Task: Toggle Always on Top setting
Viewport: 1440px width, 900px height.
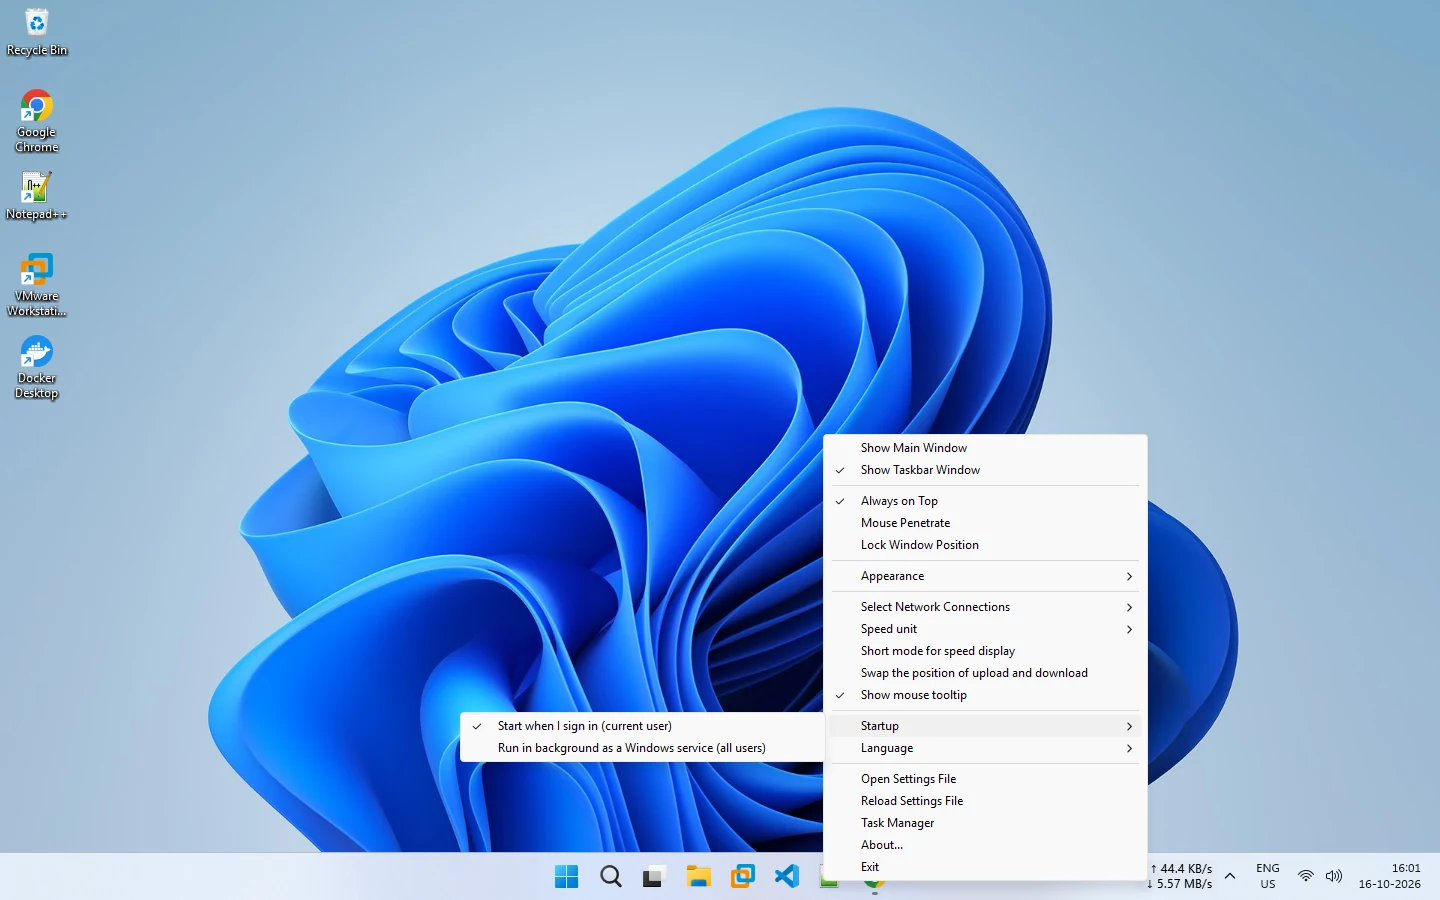Action: 985,501
